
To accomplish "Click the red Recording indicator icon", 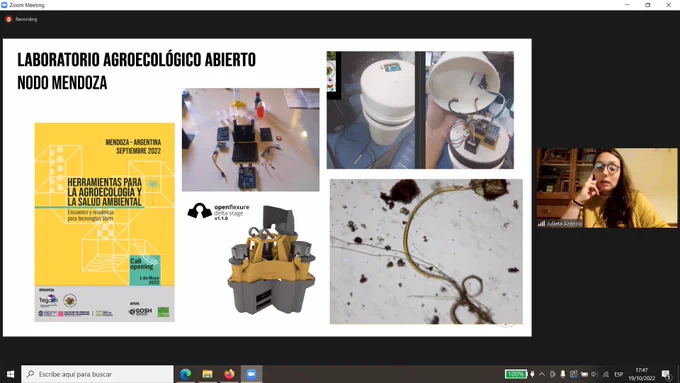I will [9, 19].
